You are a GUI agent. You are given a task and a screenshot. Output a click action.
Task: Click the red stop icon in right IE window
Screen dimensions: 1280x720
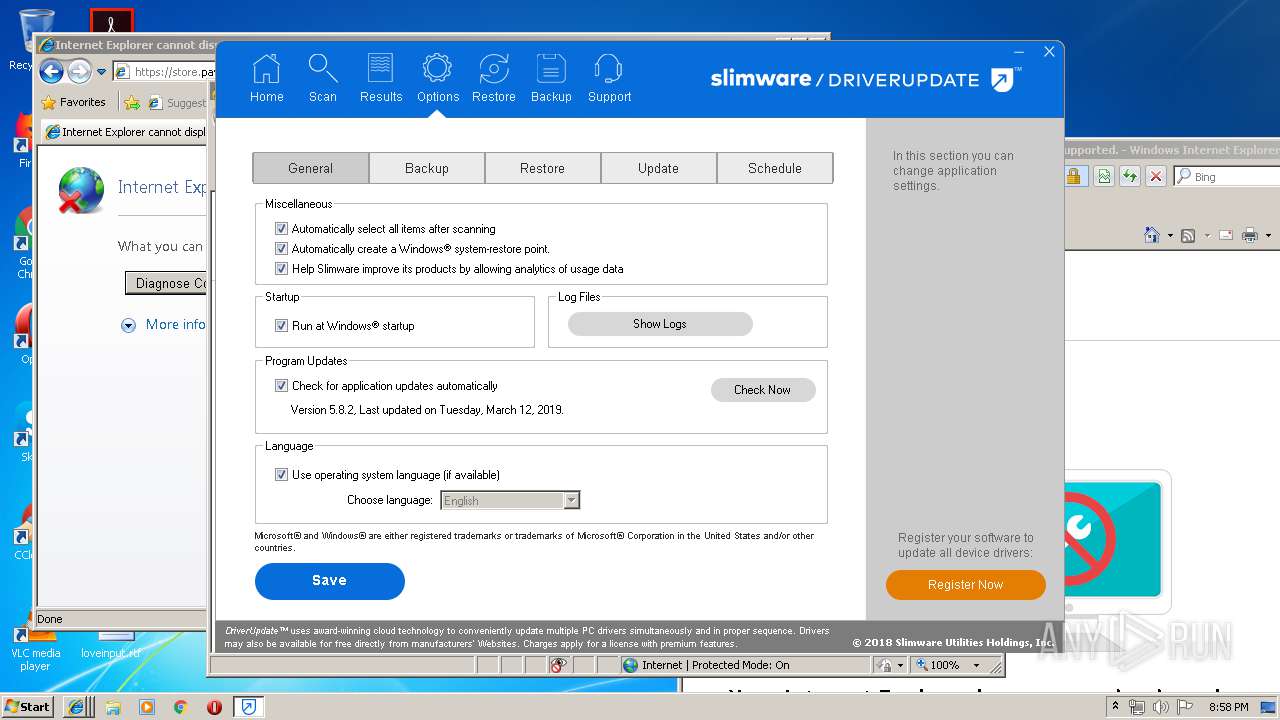point(1156,176)
